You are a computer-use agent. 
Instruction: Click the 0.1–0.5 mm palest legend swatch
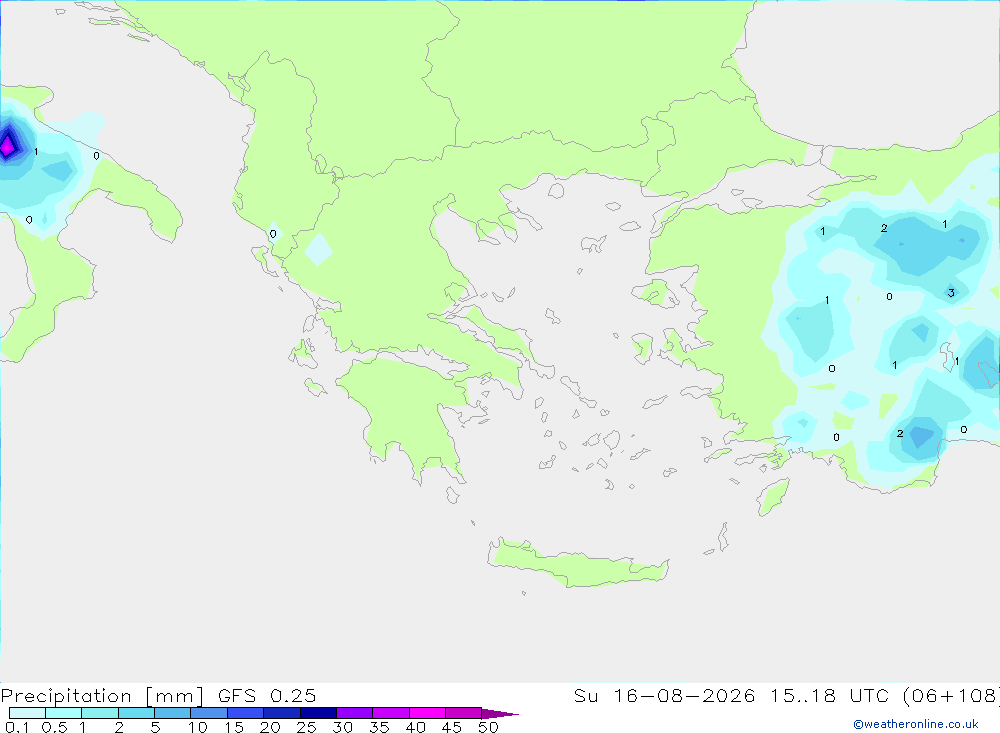point(27,713)
